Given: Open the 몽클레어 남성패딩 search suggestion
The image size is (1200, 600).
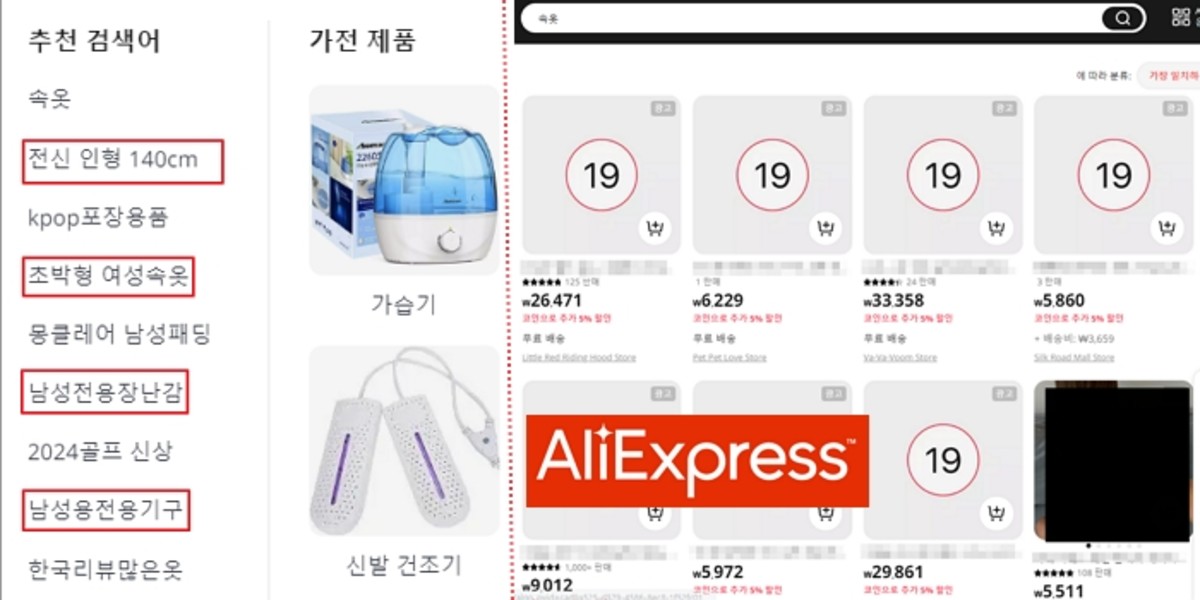Looking at the screenshot, I should click(x=119, y=333).
